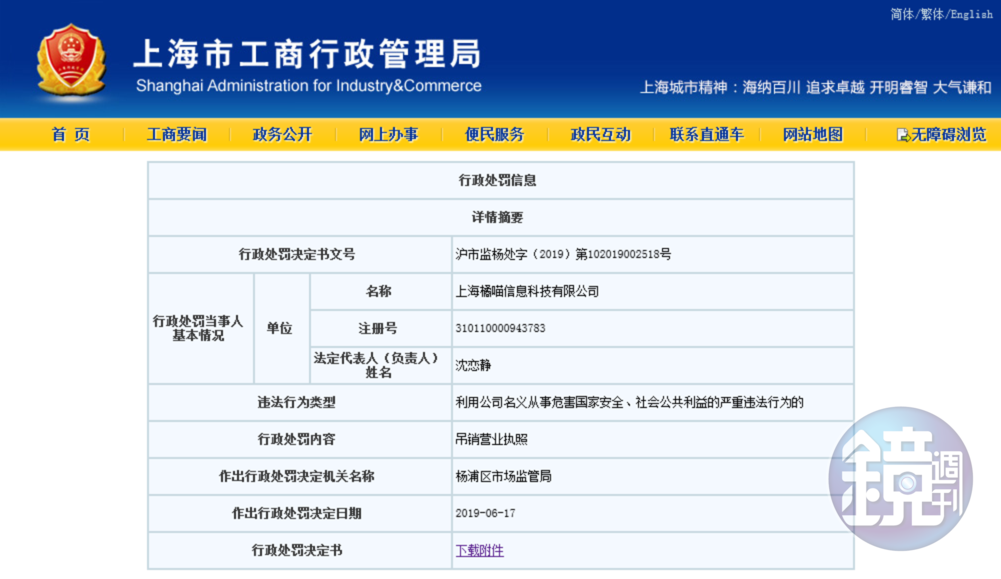Select authority name 杨浦区市场监管局
Image resolution: width=1001 pixels, height=579 pixels.
point(503,476)
